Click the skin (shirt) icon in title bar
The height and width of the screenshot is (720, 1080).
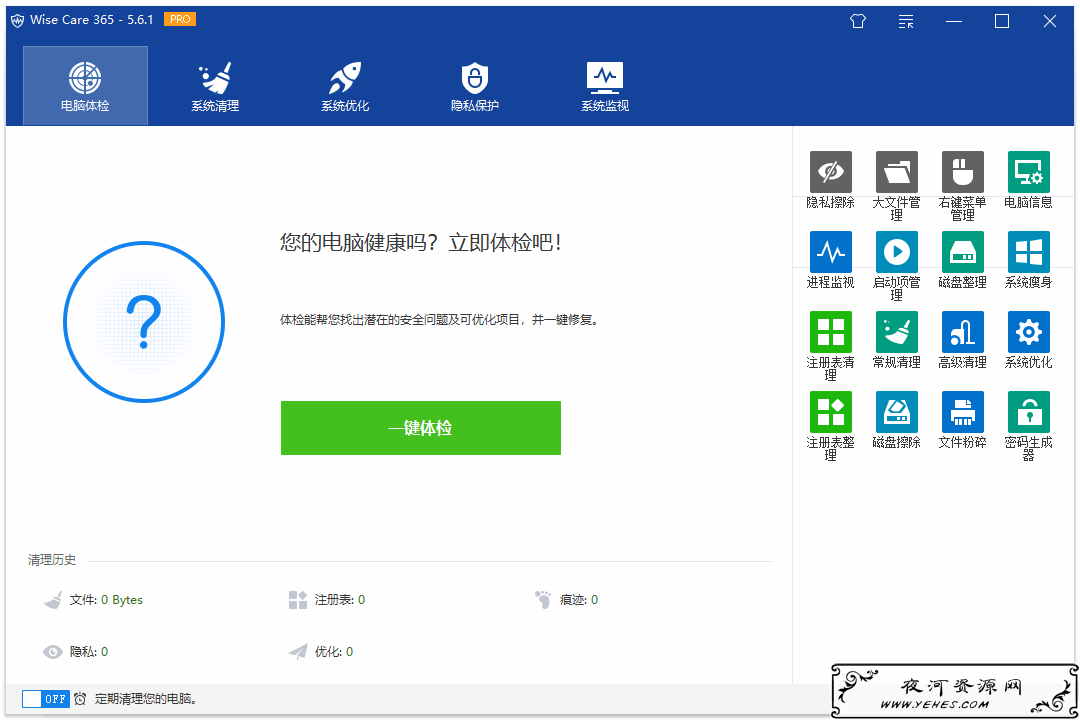pyautogui.click(x=858, y=21)
